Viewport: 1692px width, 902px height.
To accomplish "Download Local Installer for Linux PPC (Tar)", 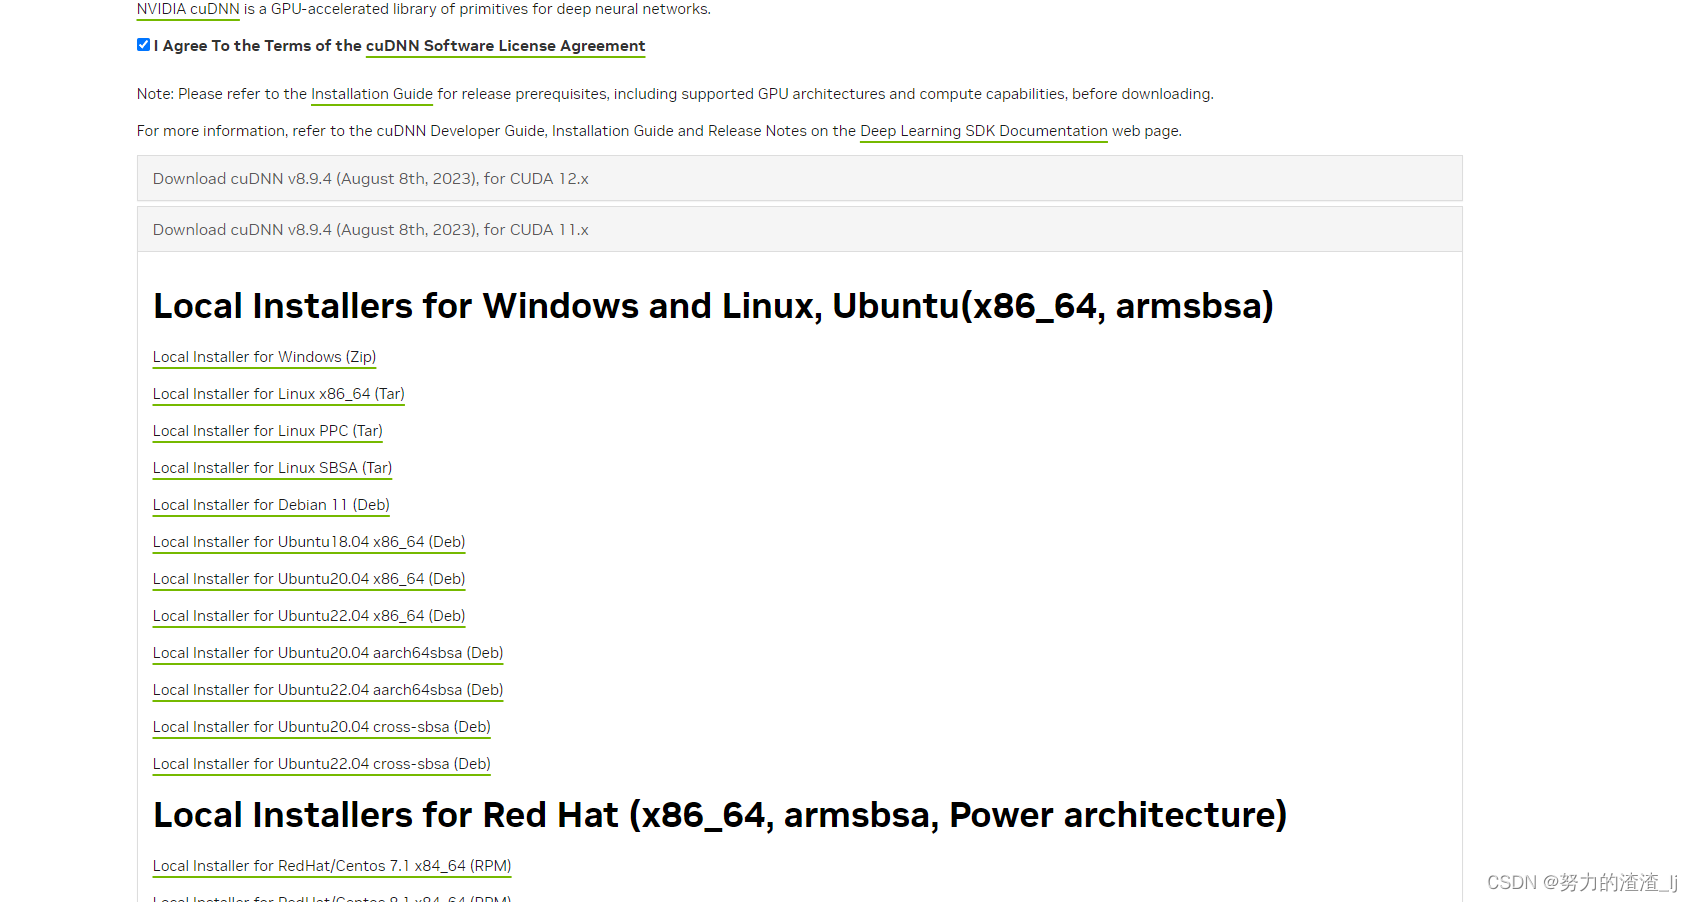I will 267,431.
